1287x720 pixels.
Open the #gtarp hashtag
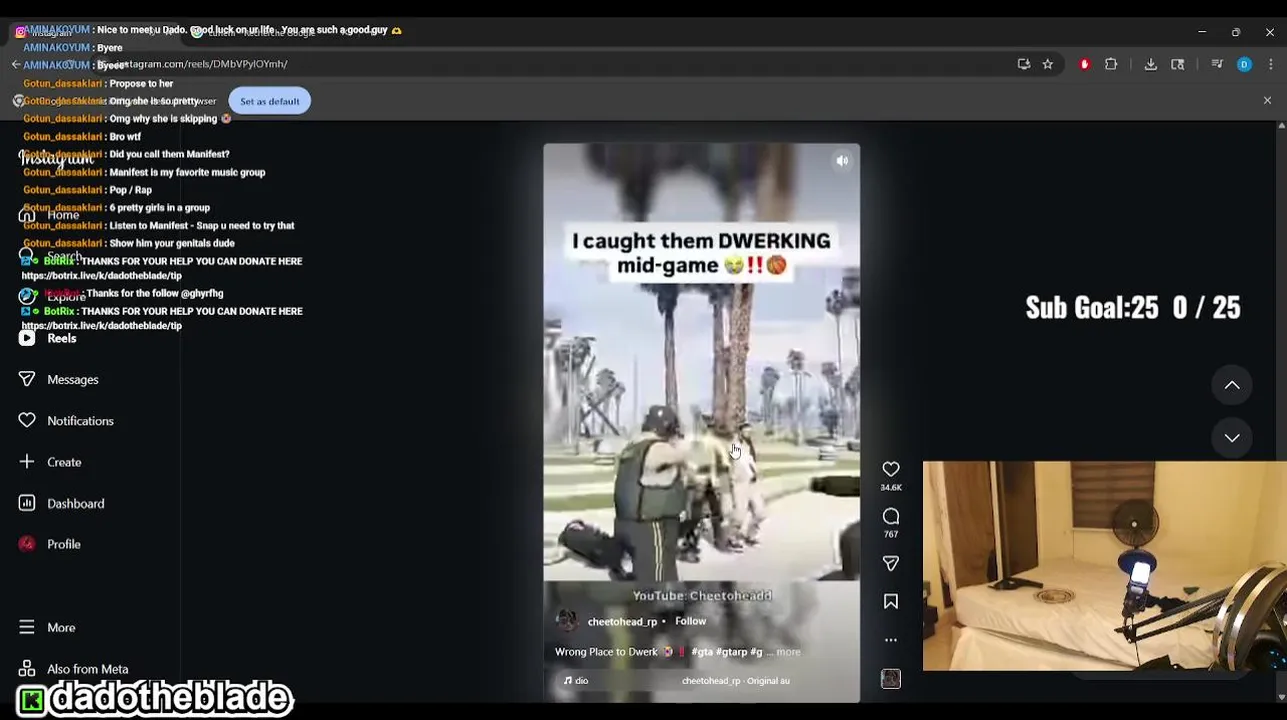(x=733, y=652)
